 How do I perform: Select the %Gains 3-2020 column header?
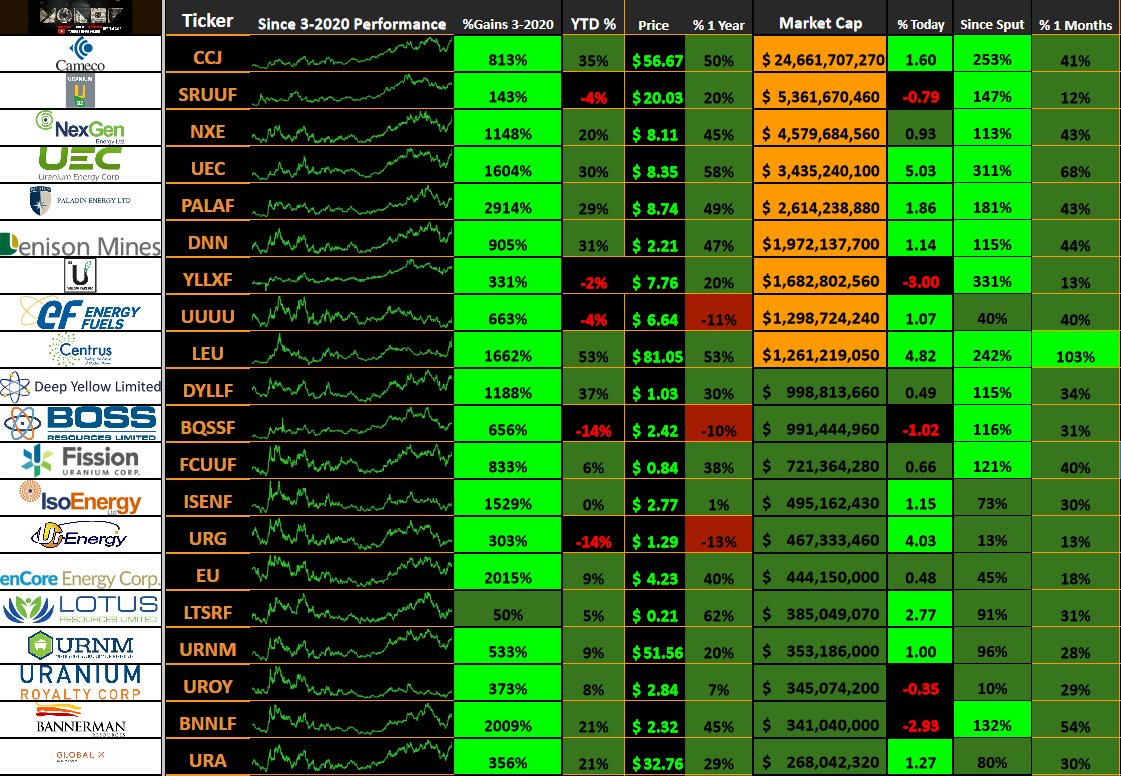(508, 24)
